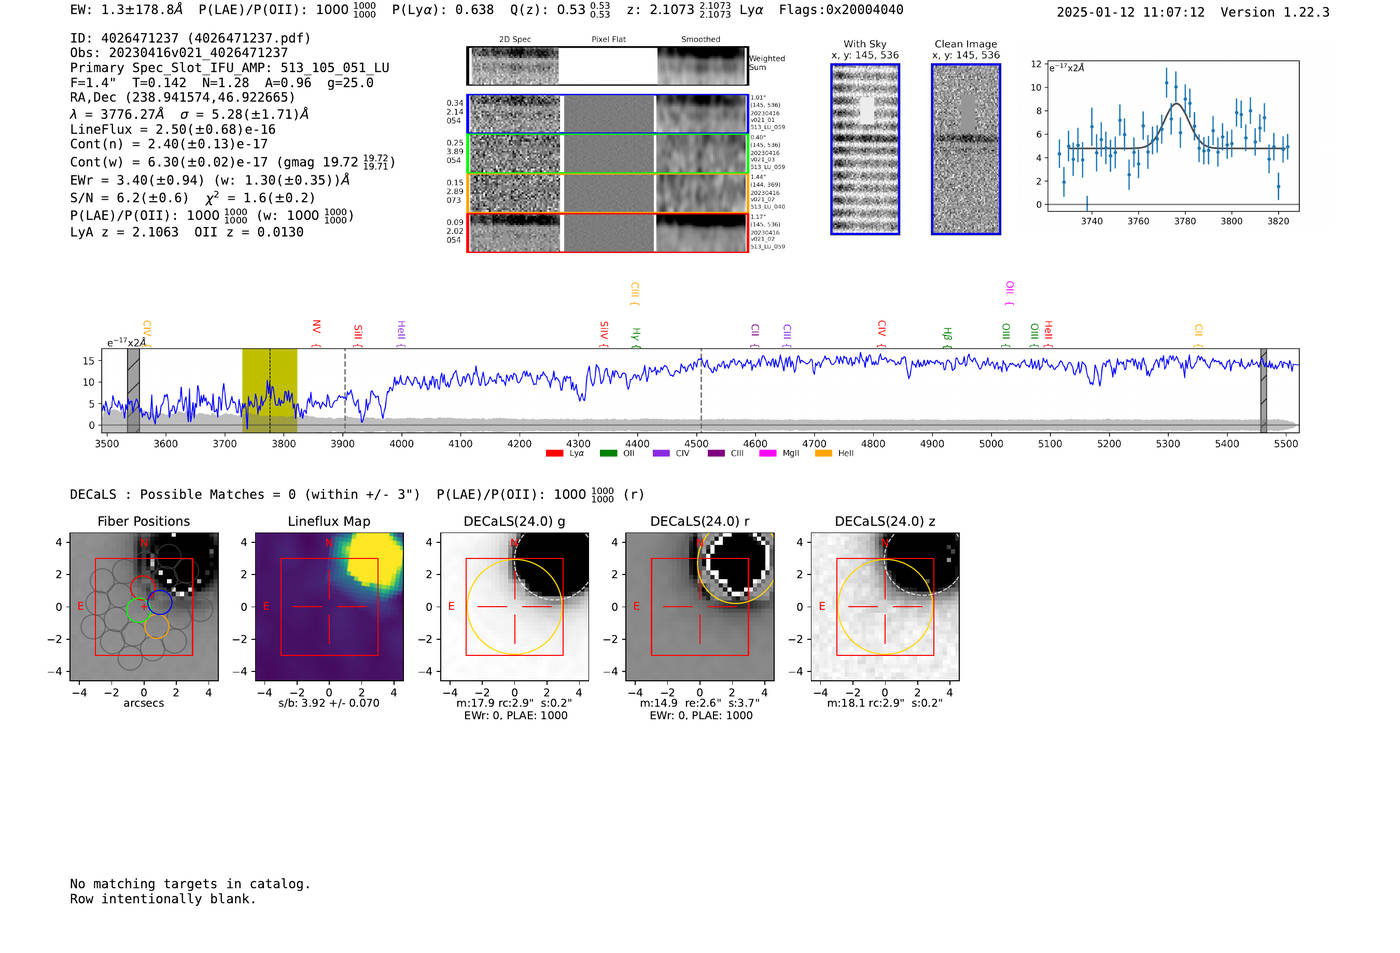Open the With Sky cutout image
Image resolution: width=1400 pixels, height=953 pixels.
tap(865, 149)
